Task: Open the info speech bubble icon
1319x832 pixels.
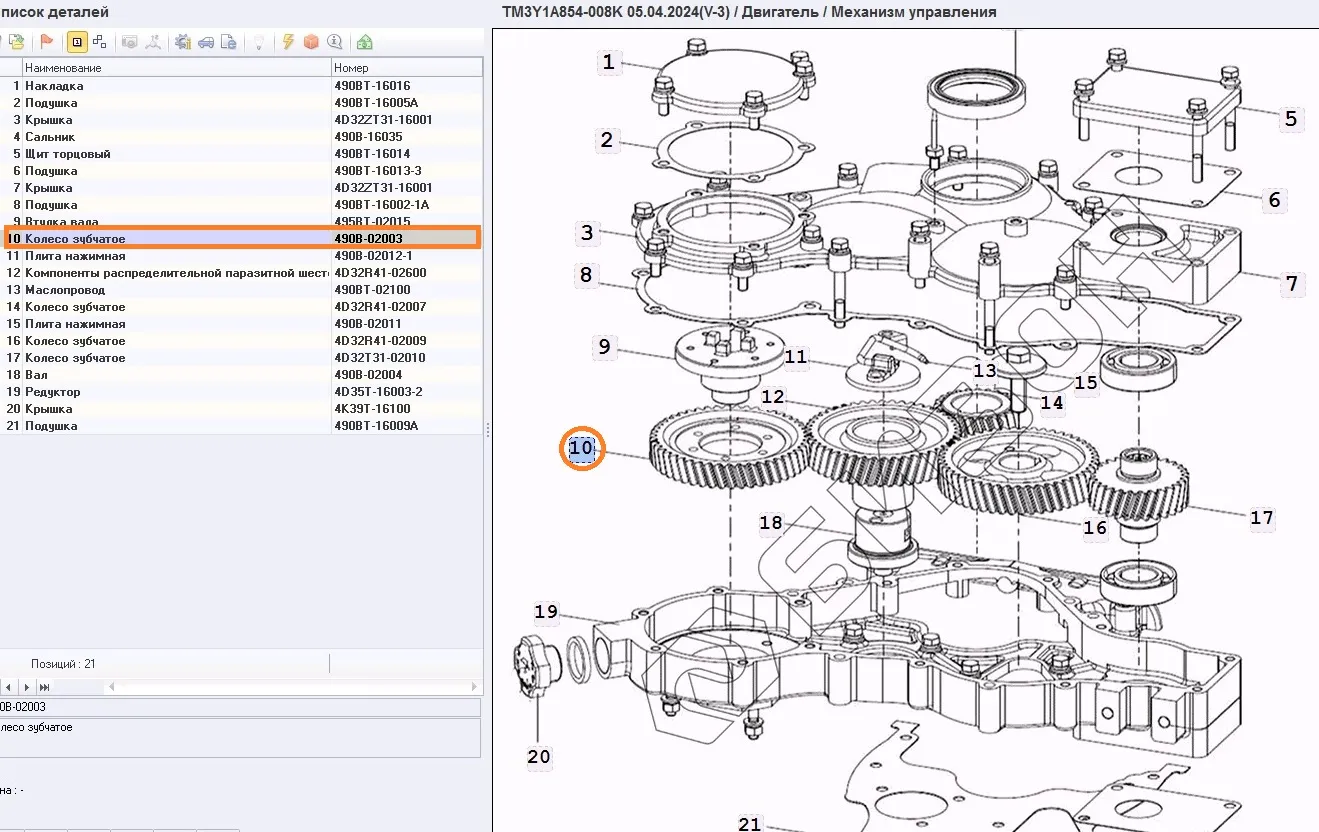Action: (x=335, y=42)
